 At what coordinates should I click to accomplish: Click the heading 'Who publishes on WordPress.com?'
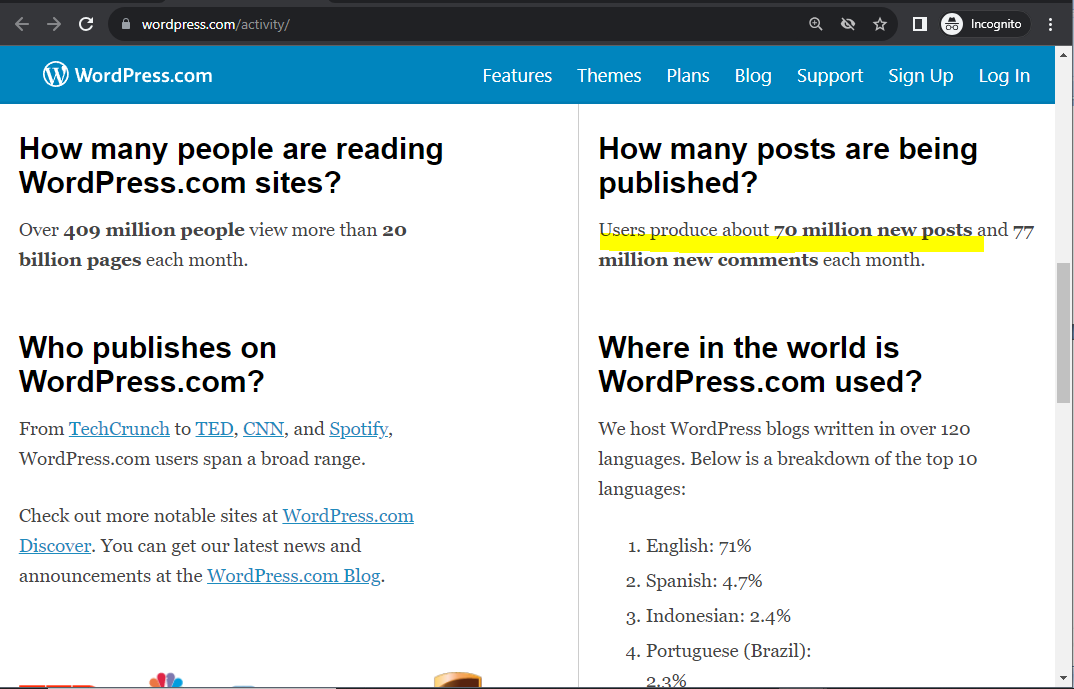click(x=147, y=364)
